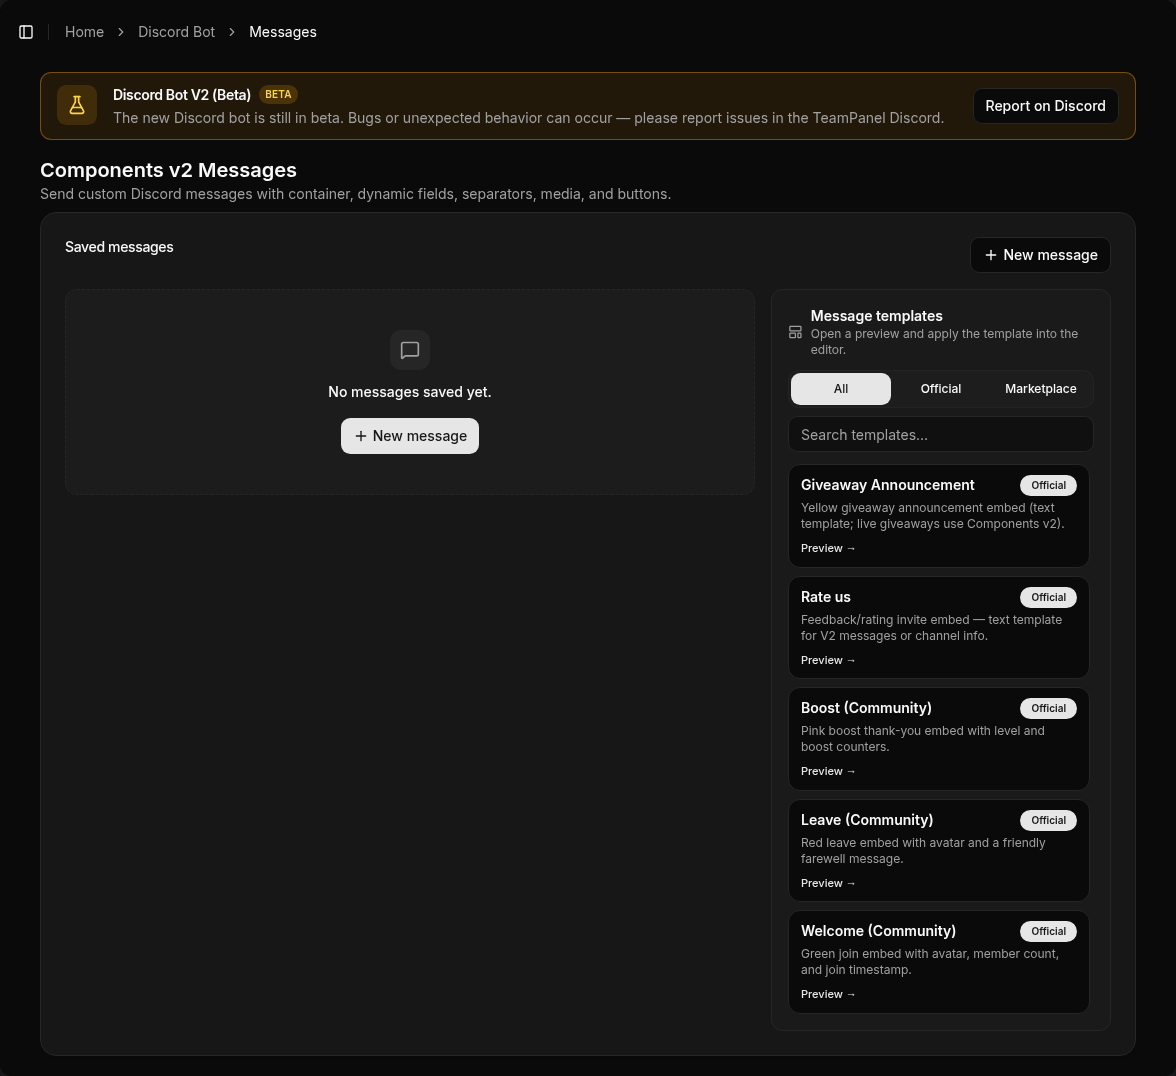Click 'Components v2 Messages' heading
The image size is (1176, 1076).
168,170
